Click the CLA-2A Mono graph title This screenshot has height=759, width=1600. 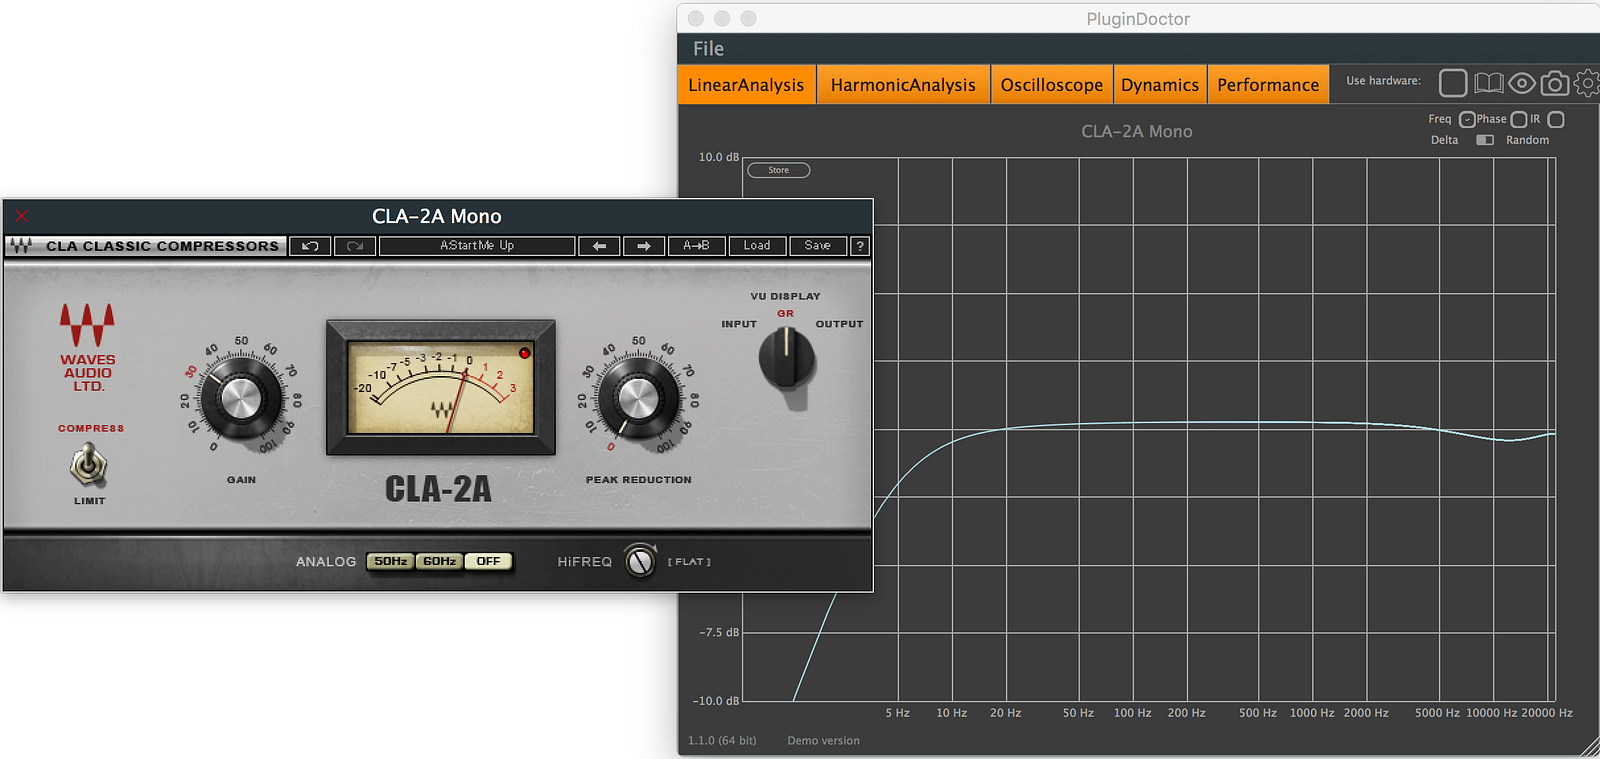point(1137,131)
